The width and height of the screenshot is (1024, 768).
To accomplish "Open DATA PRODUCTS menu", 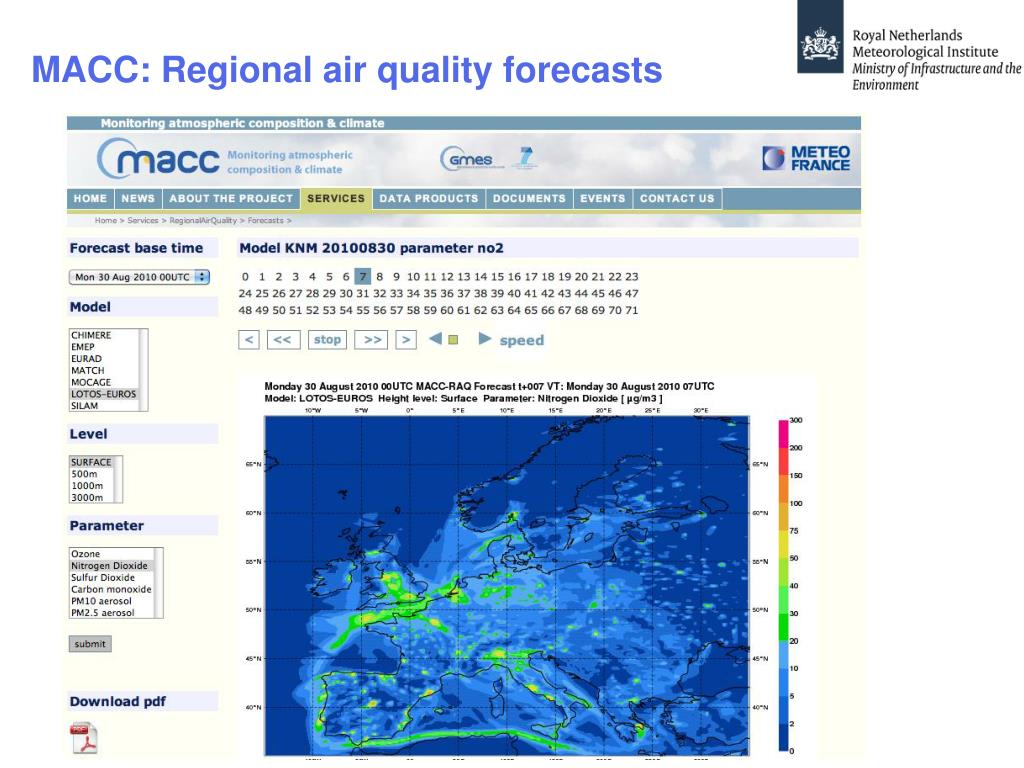I will [x=429, y=199].
